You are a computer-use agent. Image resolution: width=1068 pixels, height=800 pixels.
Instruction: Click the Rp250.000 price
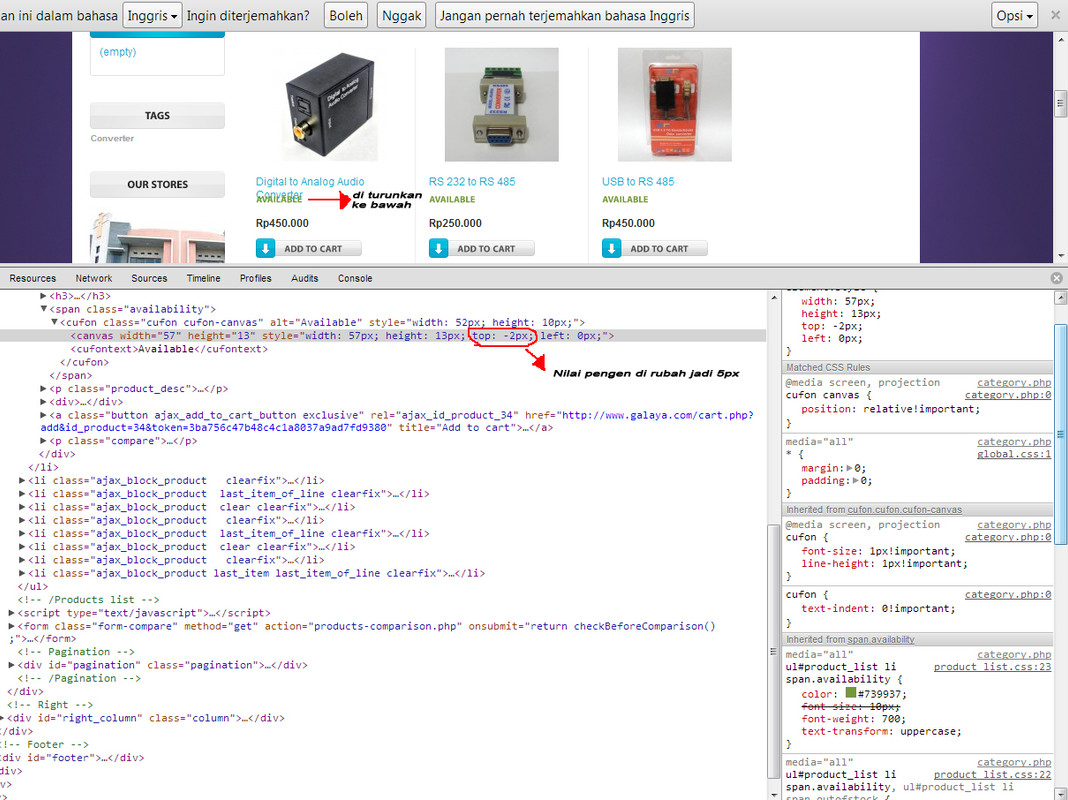455,223
